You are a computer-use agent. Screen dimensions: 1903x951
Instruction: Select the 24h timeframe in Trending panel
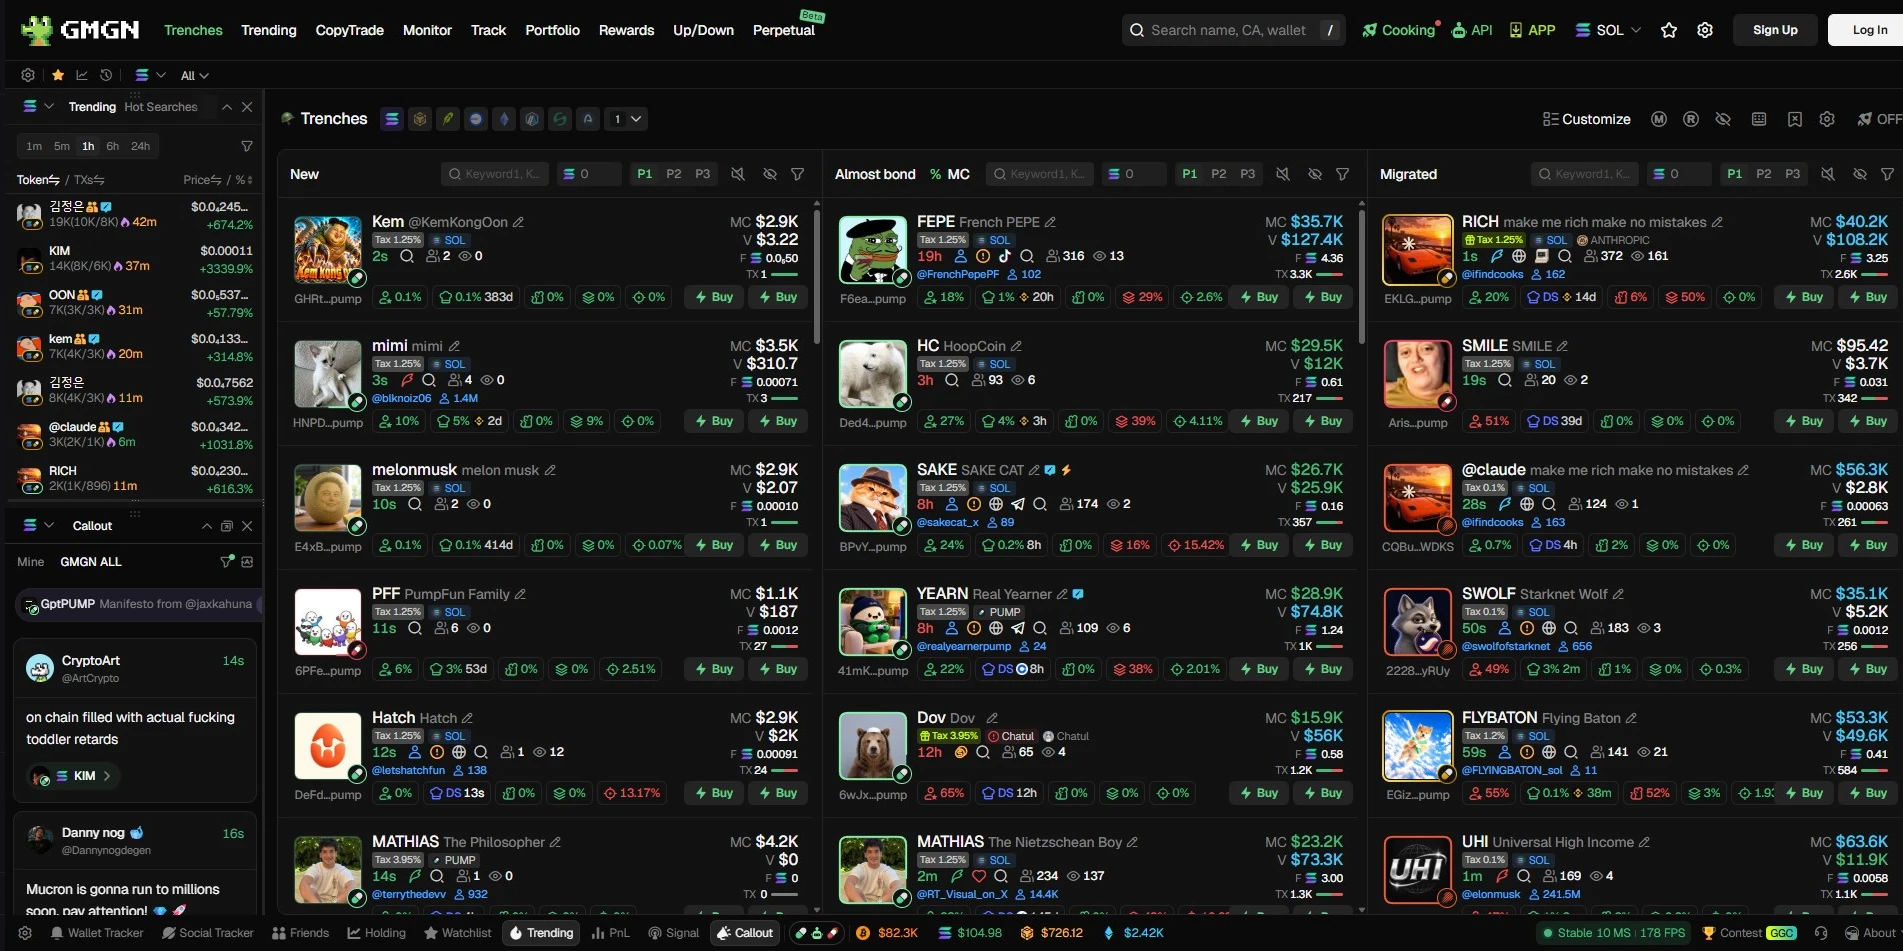point(141,146)
